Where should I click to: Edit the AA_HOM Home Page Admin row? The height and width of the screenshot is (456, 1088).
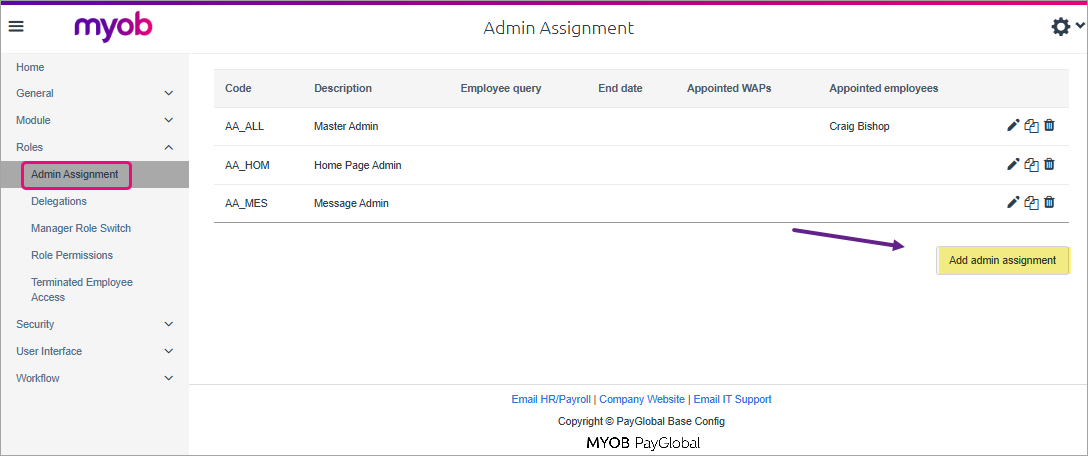point(1013,165)
